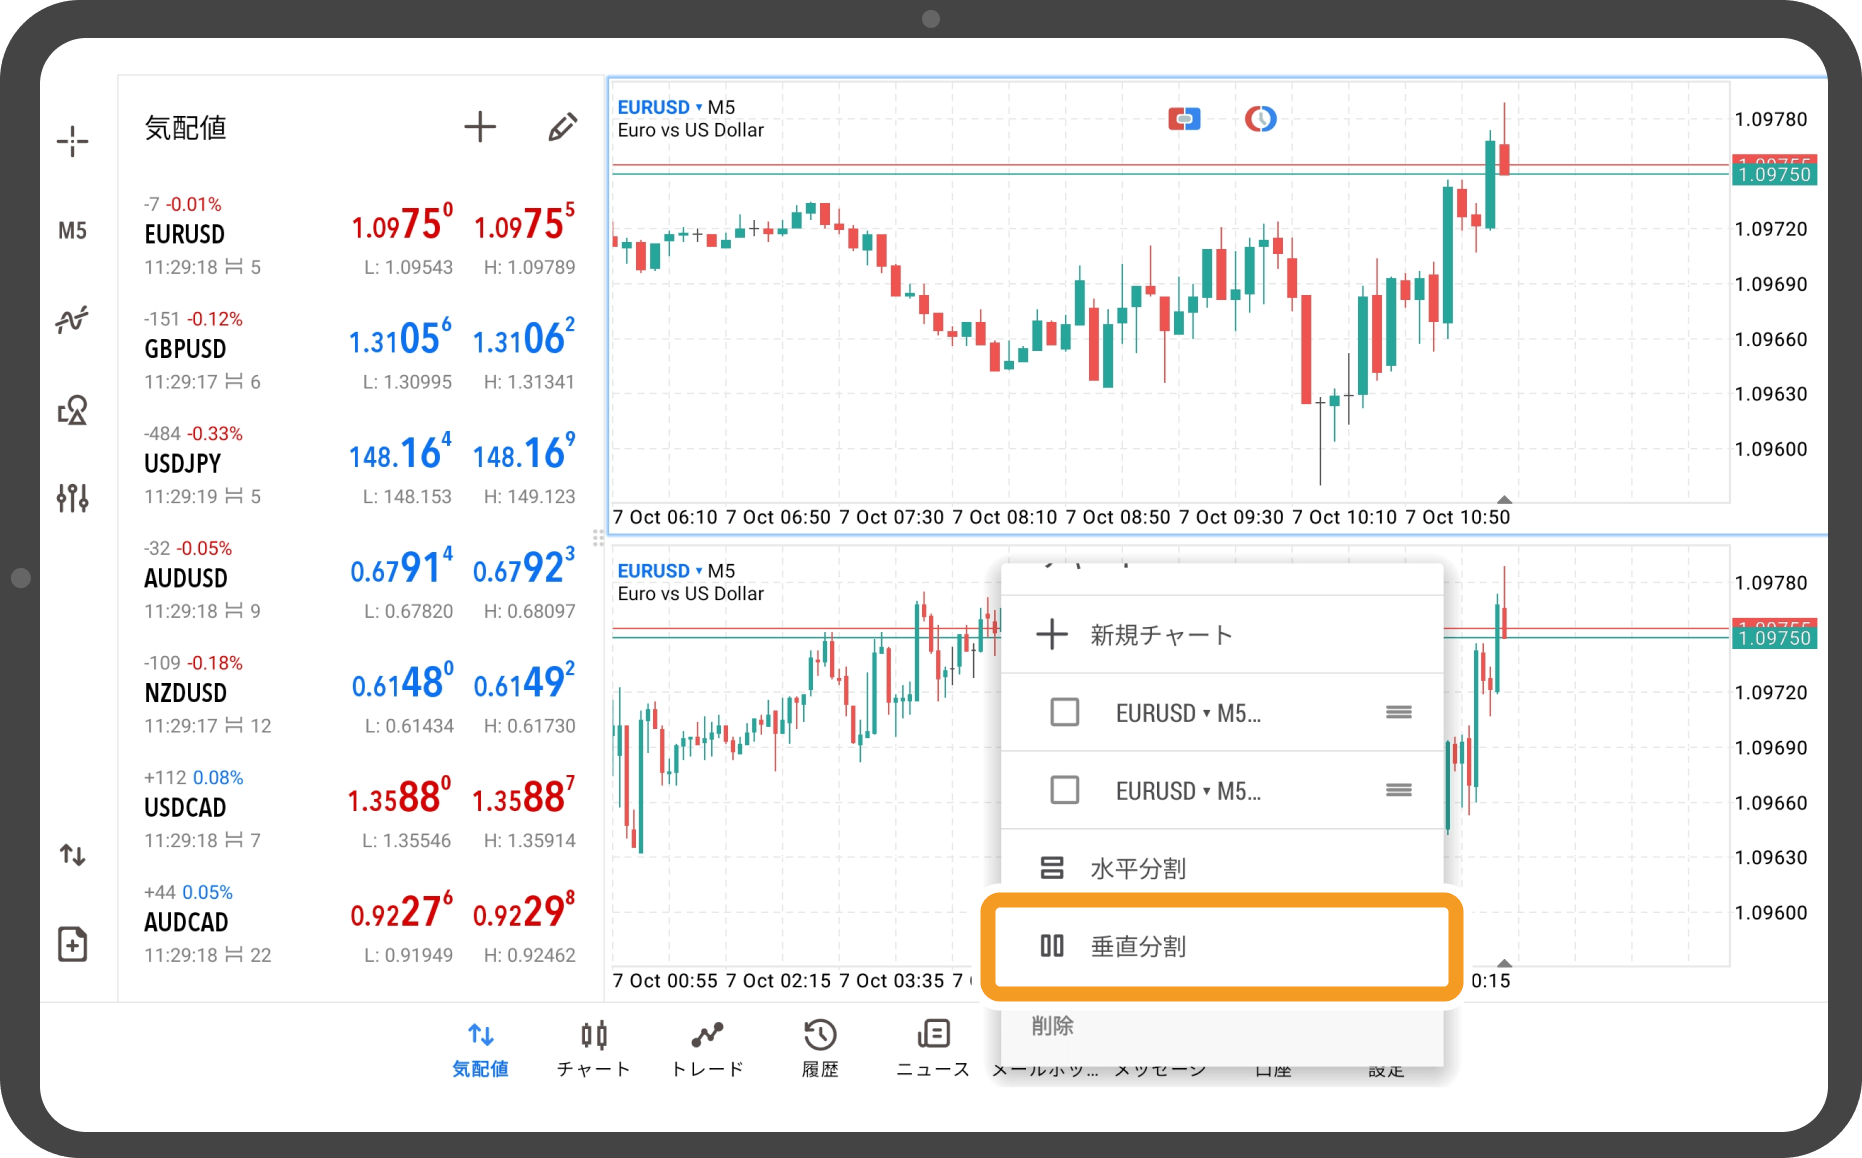Select the AUDUSD quote row
This screenshot has width=1862, height=1158.
click(360, 580)
